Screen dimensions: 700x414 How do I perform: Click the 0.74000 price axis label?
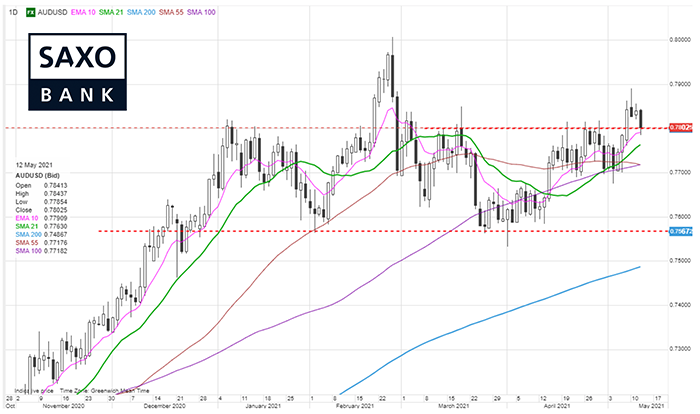680,305
